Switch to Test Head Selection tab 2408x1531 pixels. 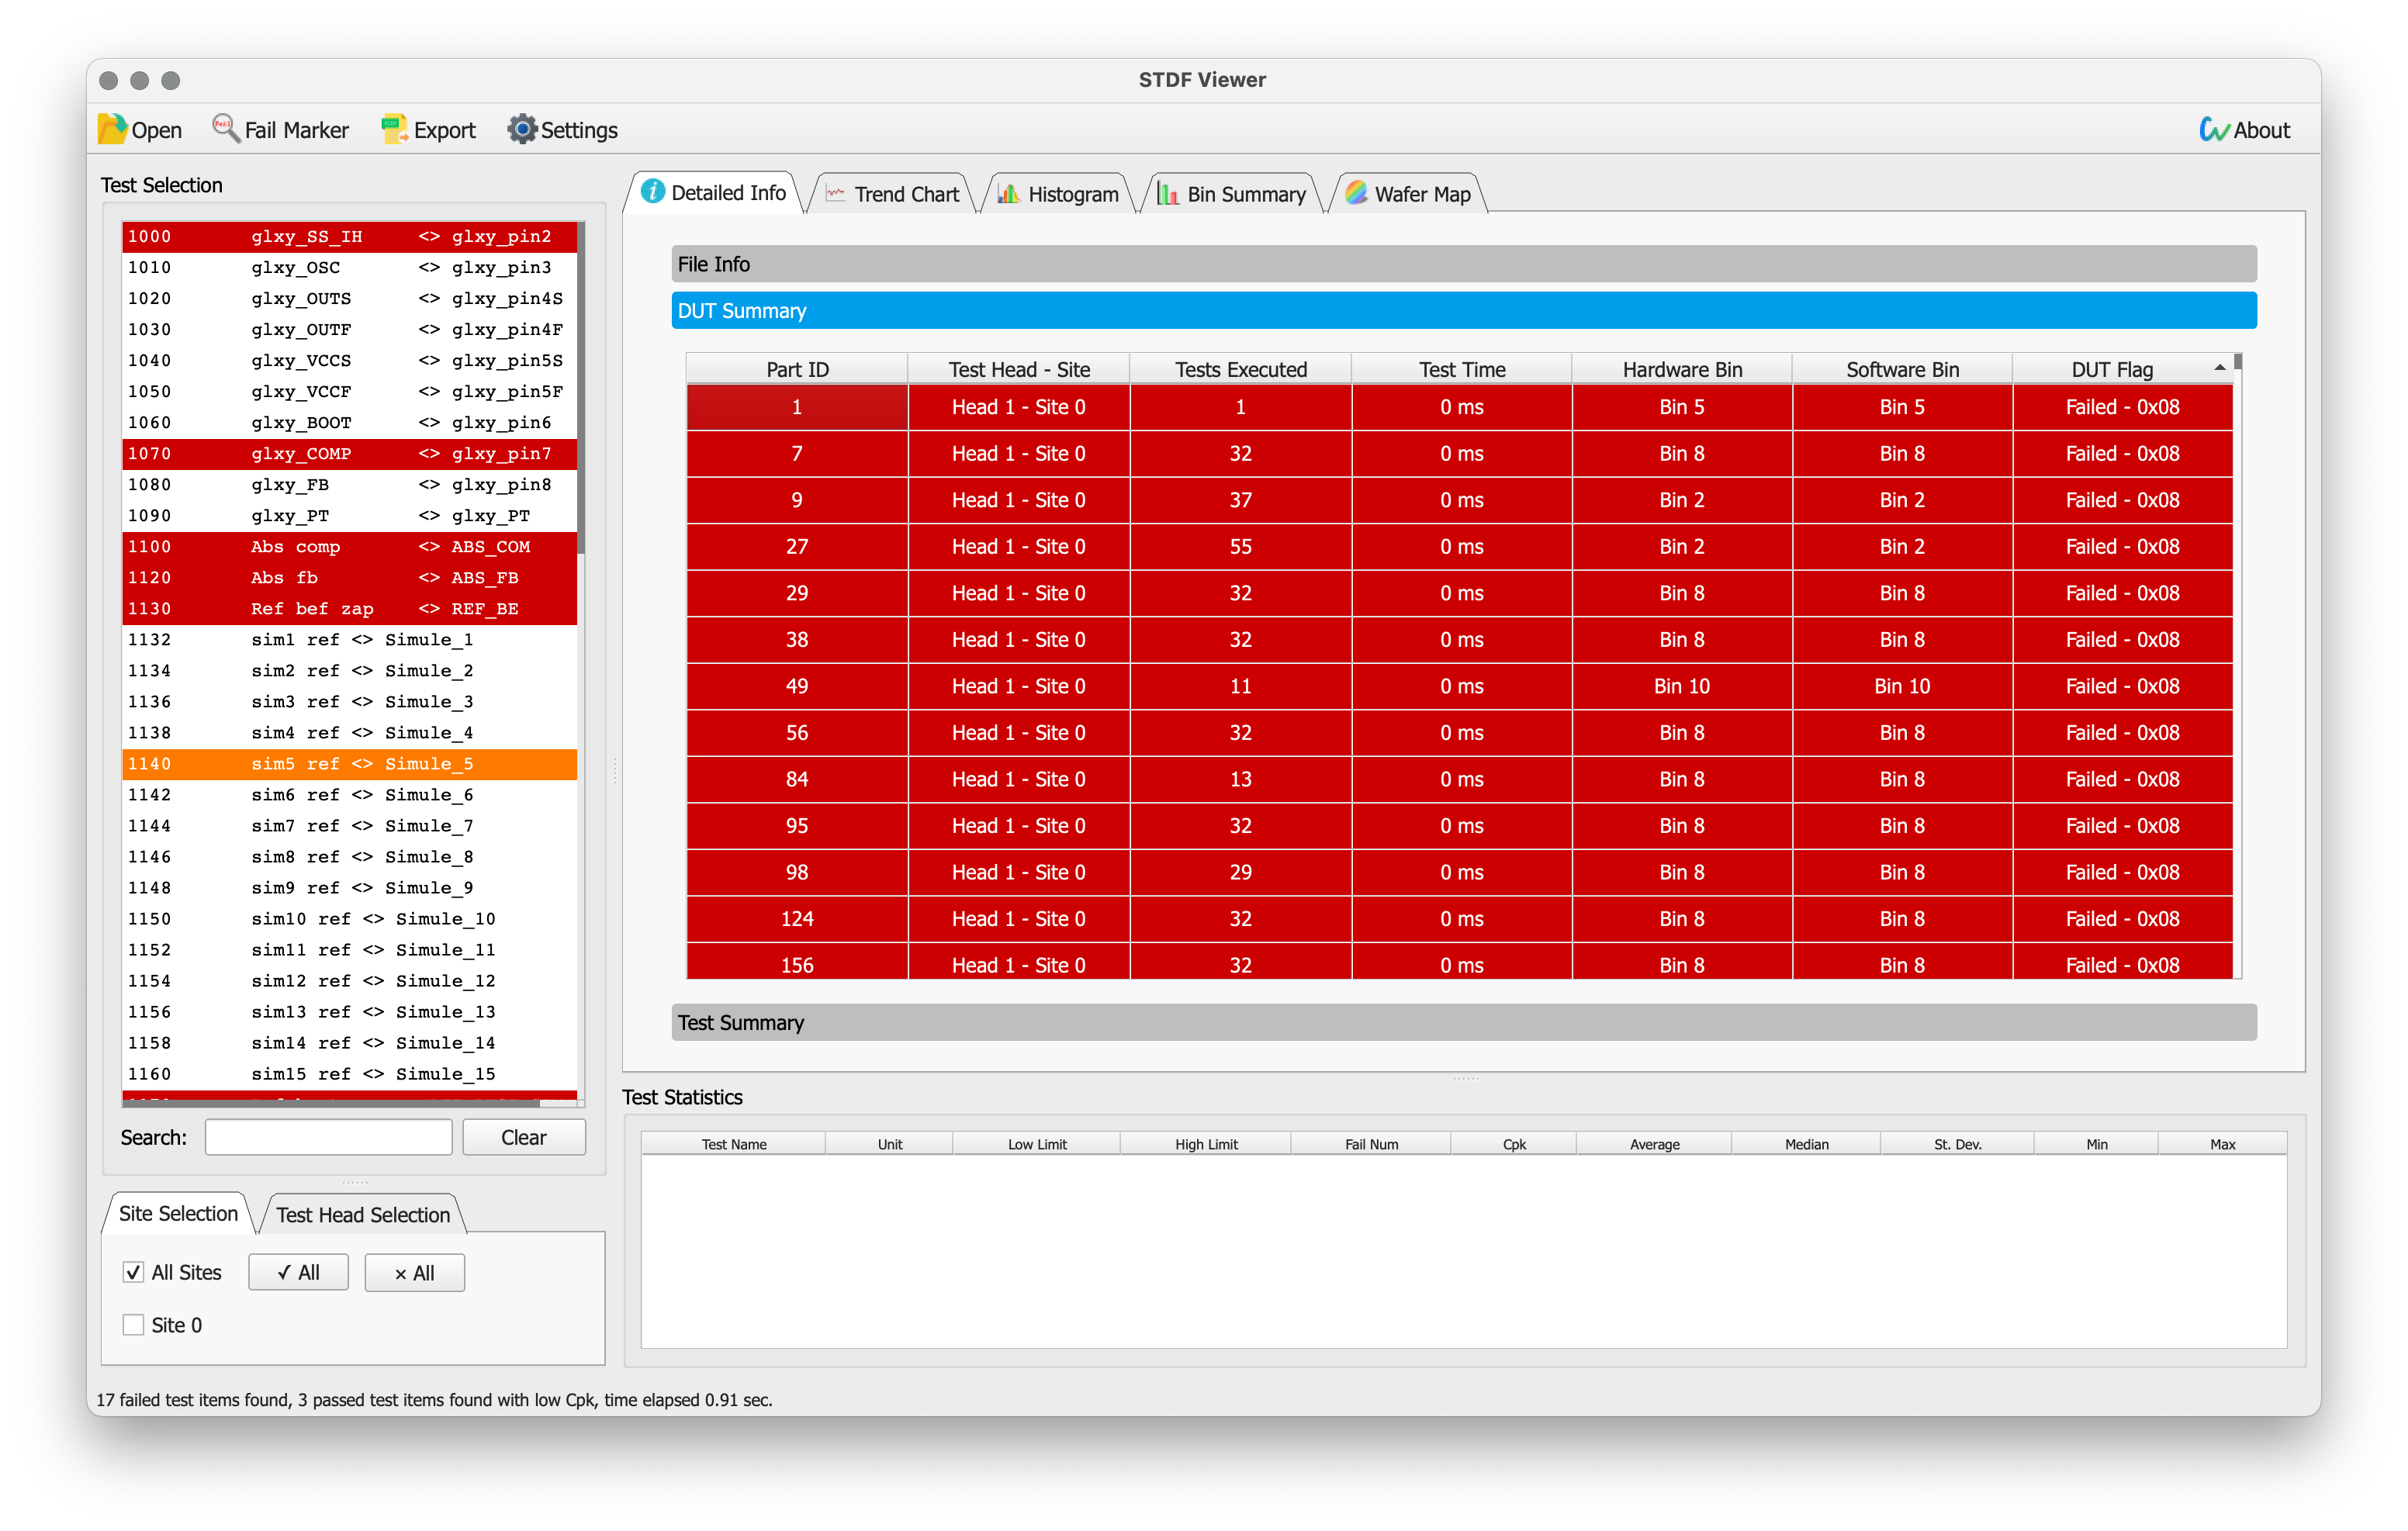[x=362, y=1215]
